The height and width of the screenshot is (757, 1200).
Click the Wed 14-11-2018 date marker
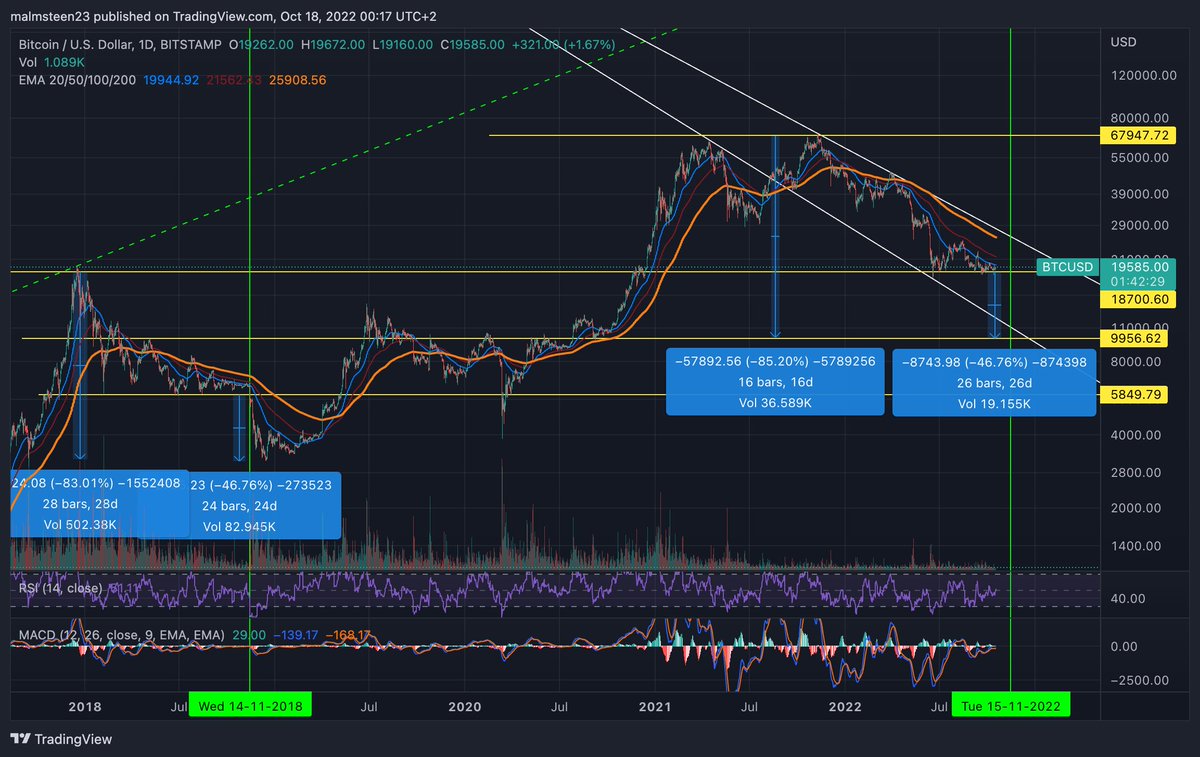(249, 706)
